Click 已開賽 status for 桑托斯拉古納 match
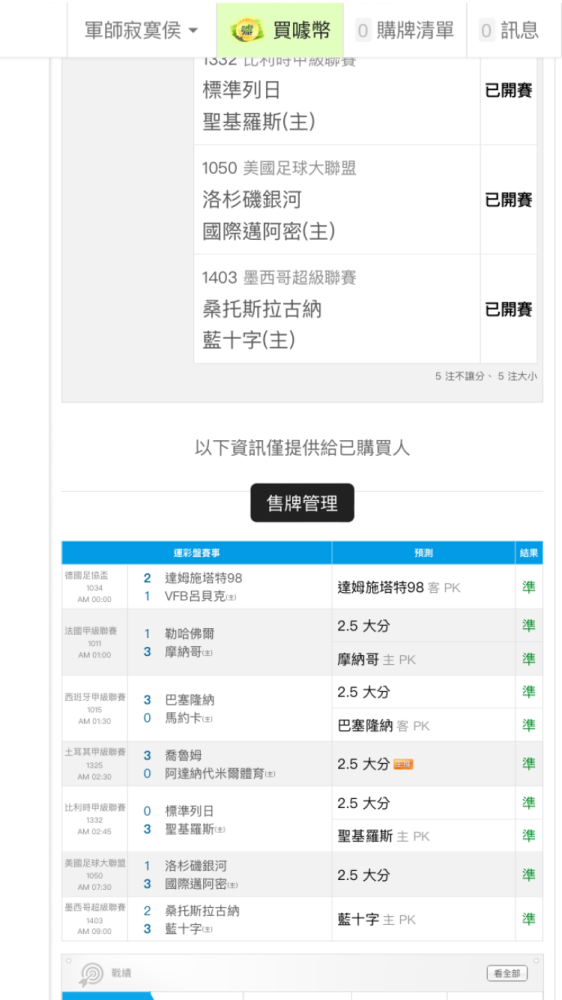The image size is (562, 1000). (x=508, y=310)
